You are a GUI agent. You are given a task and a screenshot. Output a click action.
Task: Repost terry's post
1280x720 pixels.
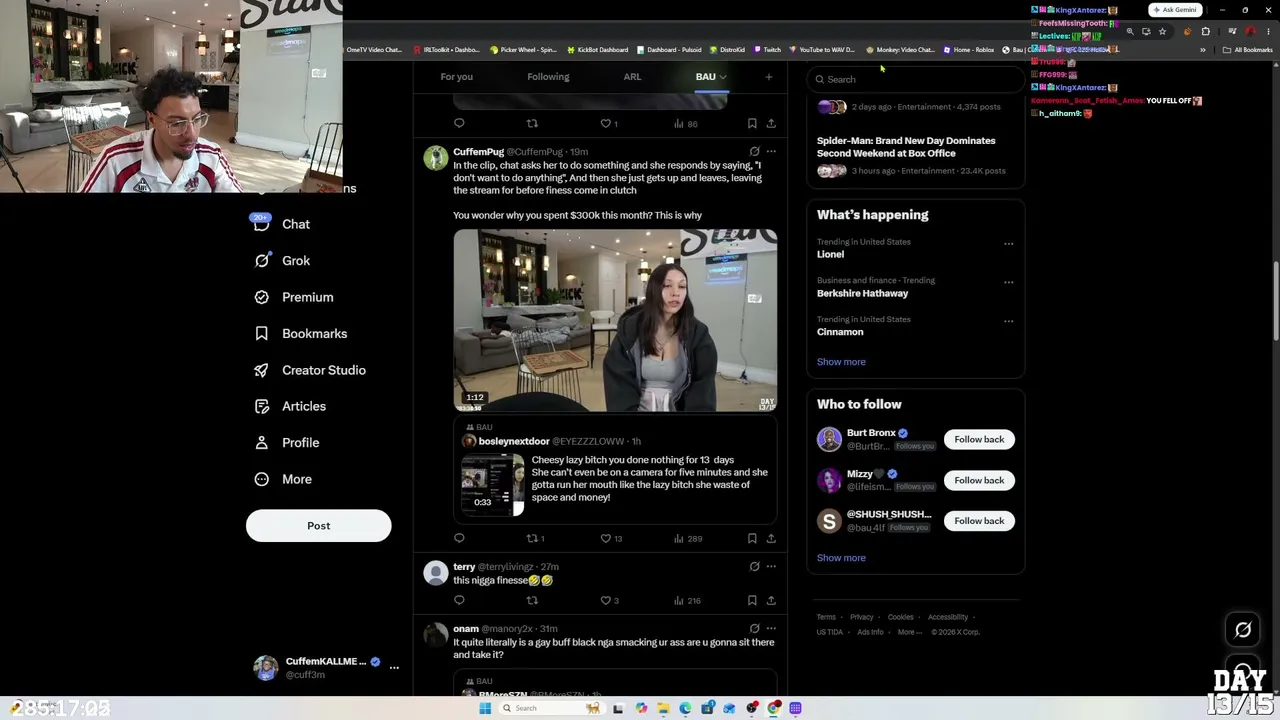tap(532, 600)
